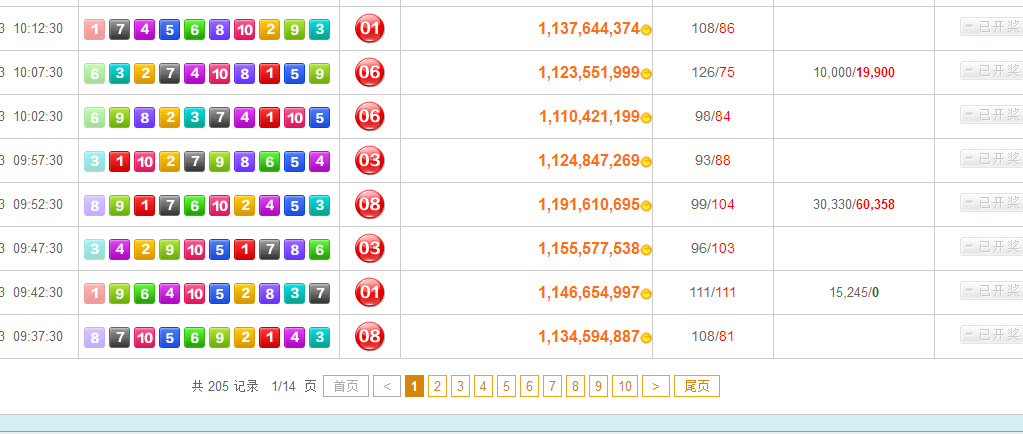Jump to page 10 in pagination
This screenshot has height=434, width=1023.
[x=625, y=386]
